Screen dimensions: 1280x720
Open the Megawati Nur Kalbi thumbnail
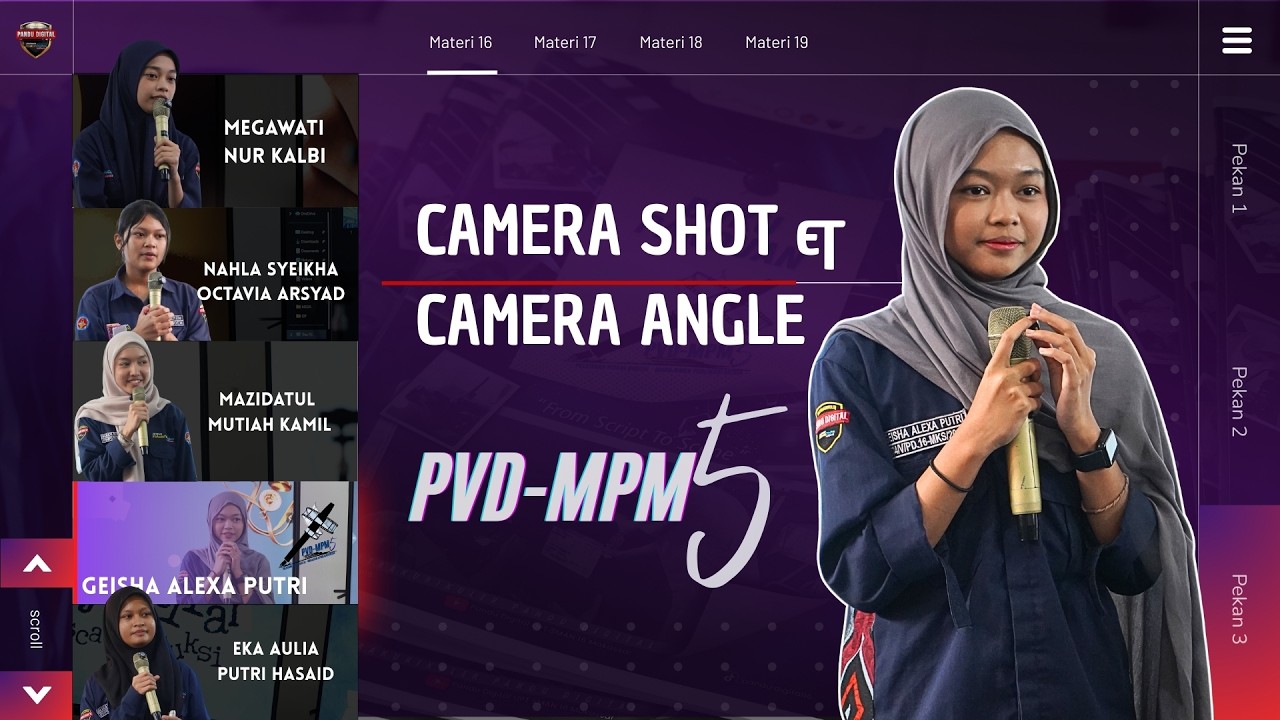216,141
